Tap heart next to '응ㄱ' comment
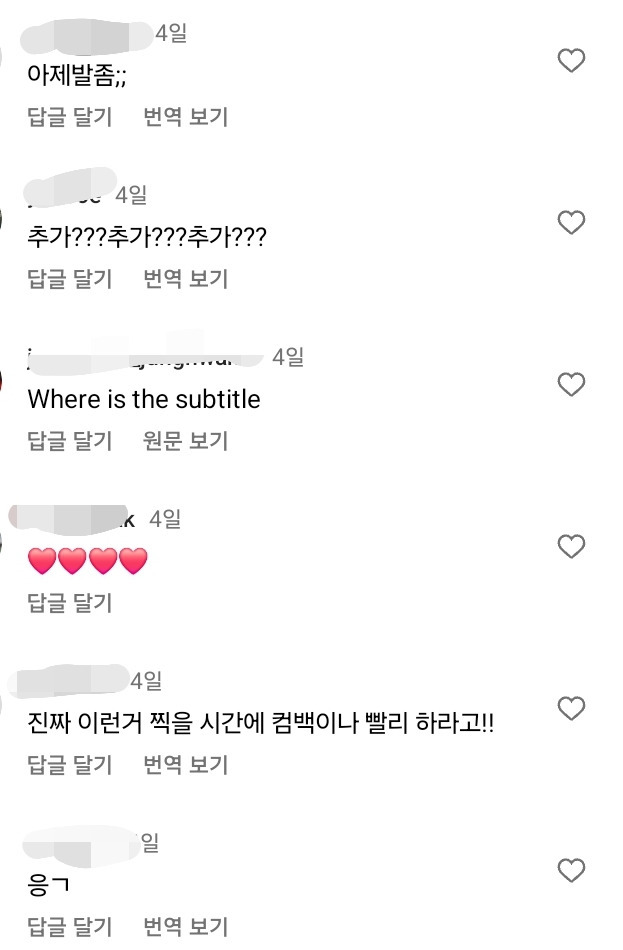 [571, 871]
